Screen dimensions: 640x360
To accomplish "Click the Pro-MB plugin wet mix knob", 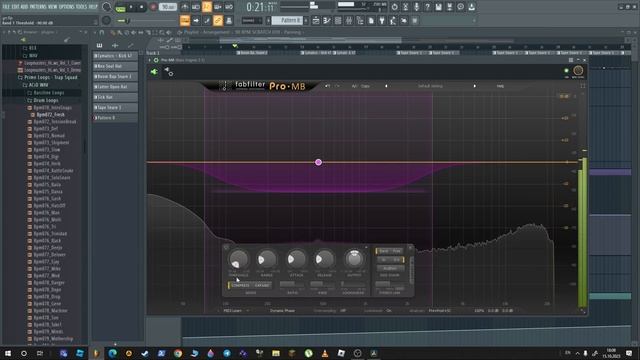I will 578,71.
